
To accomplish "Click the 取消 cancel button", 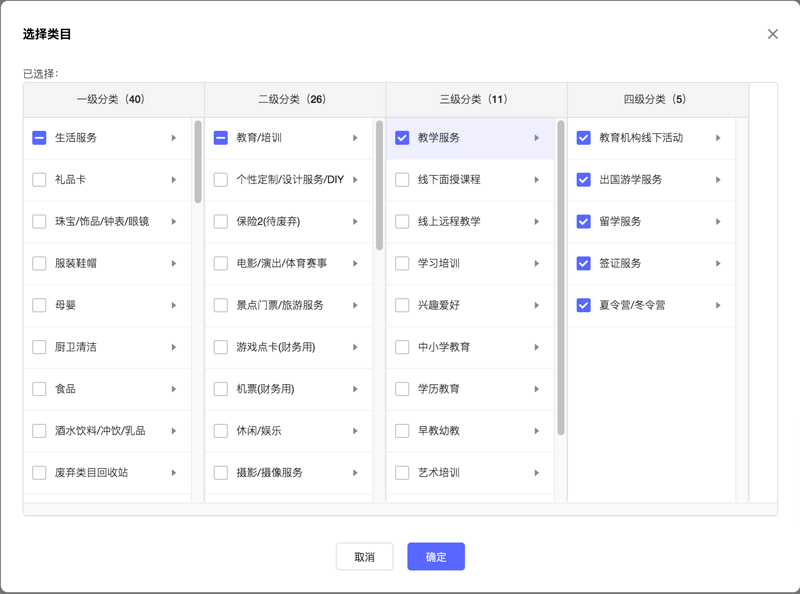I will 365,557.
